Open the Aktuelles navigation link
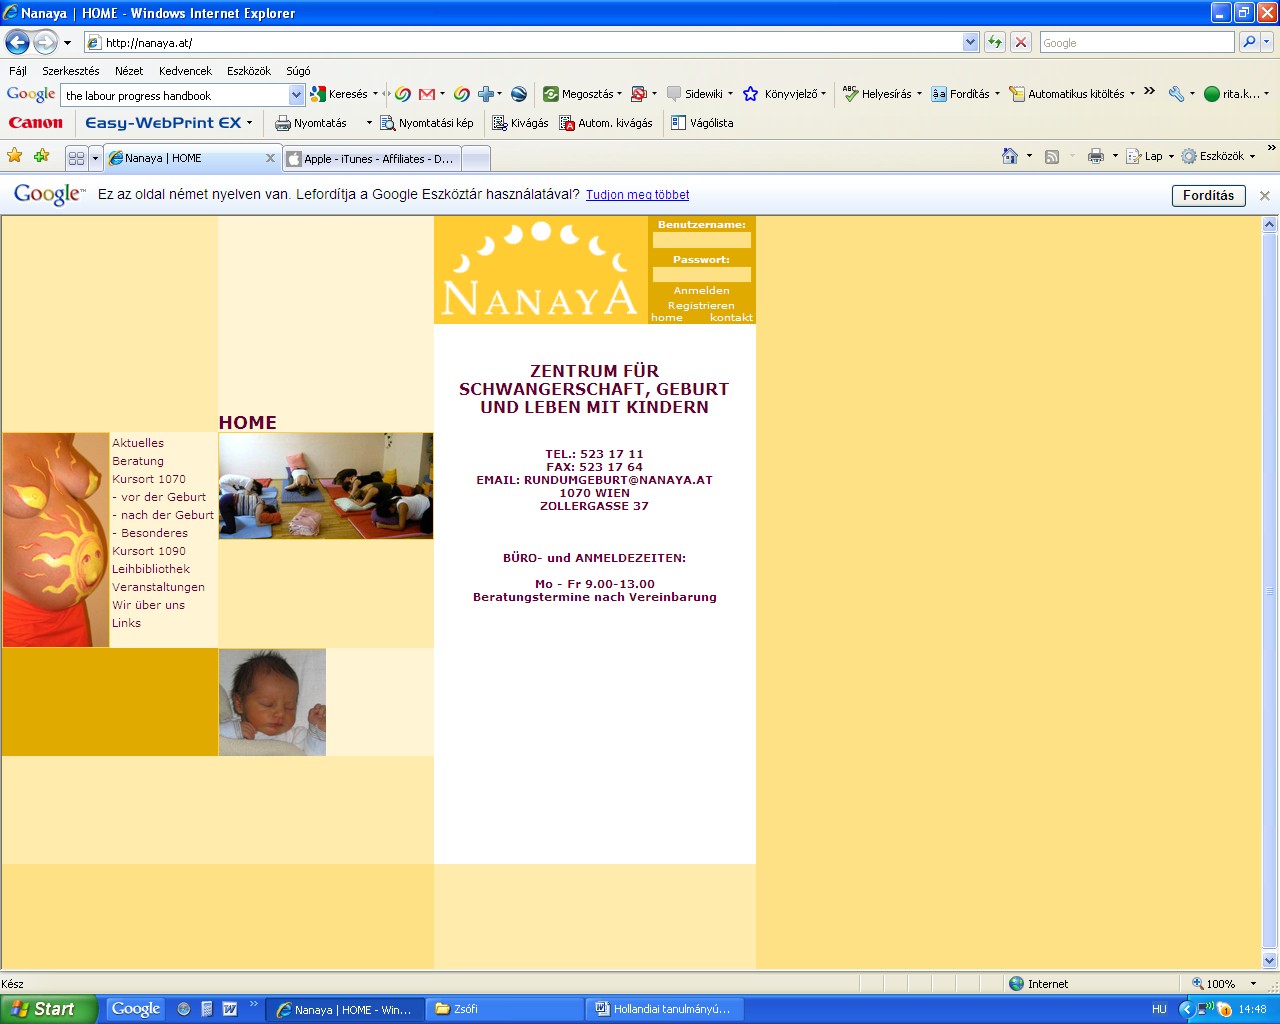 [138, 443]
